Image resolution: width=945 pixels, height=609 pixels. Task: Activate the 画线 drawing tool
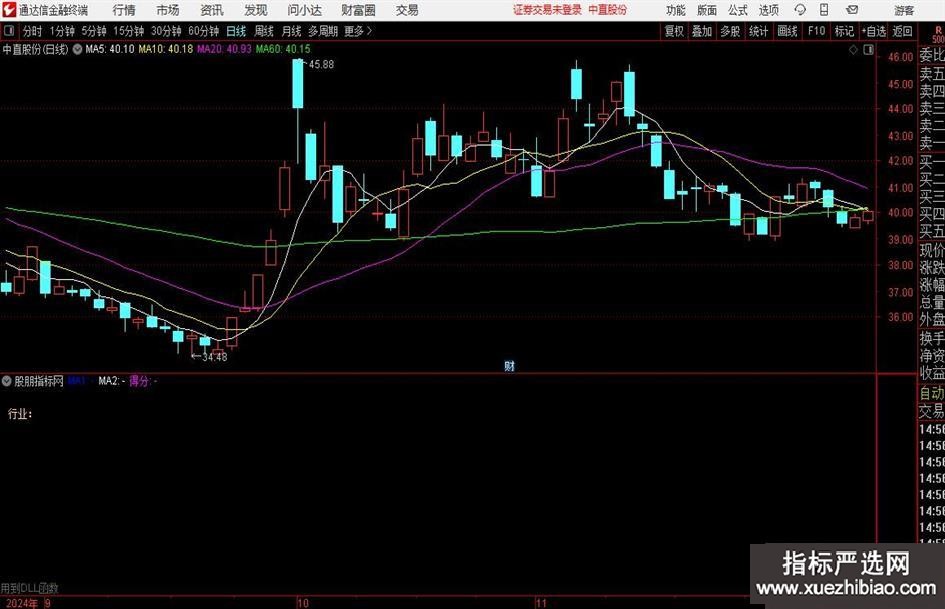[x=787, y=31]
